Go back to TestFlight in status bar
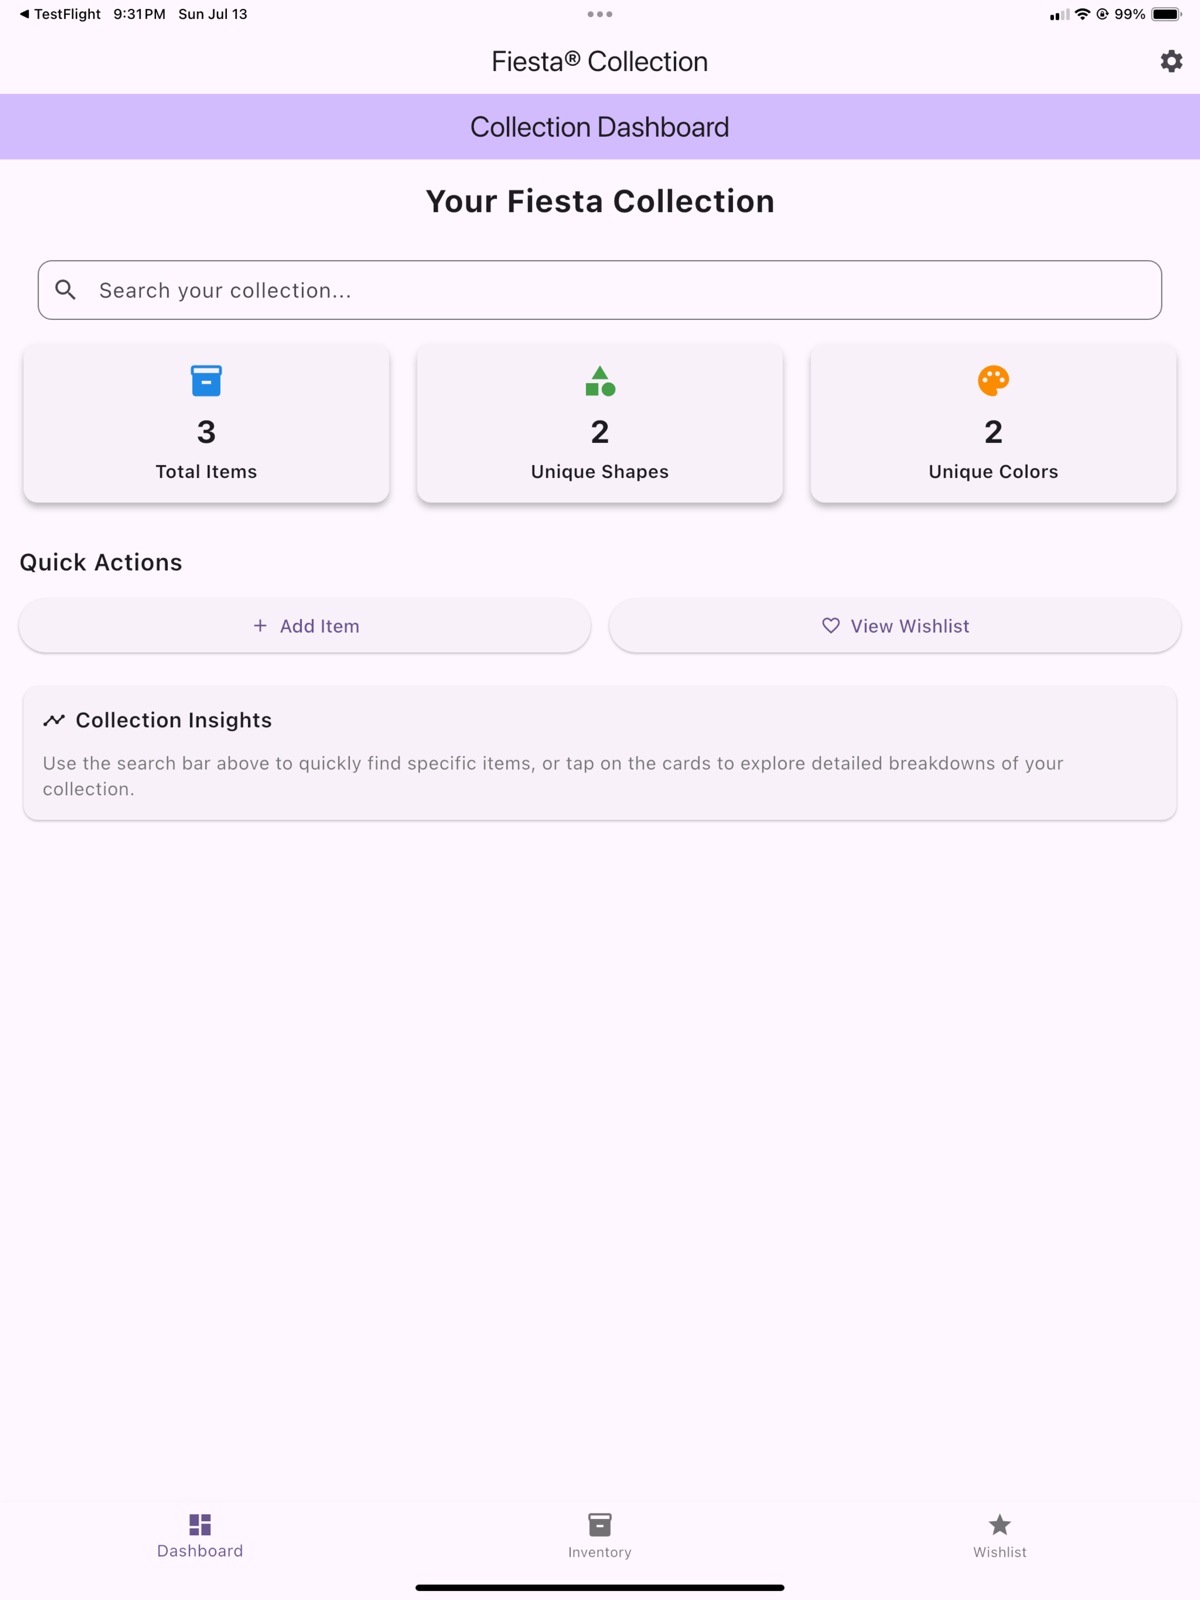The image size is (1200, 1600). tap(60, 14)
